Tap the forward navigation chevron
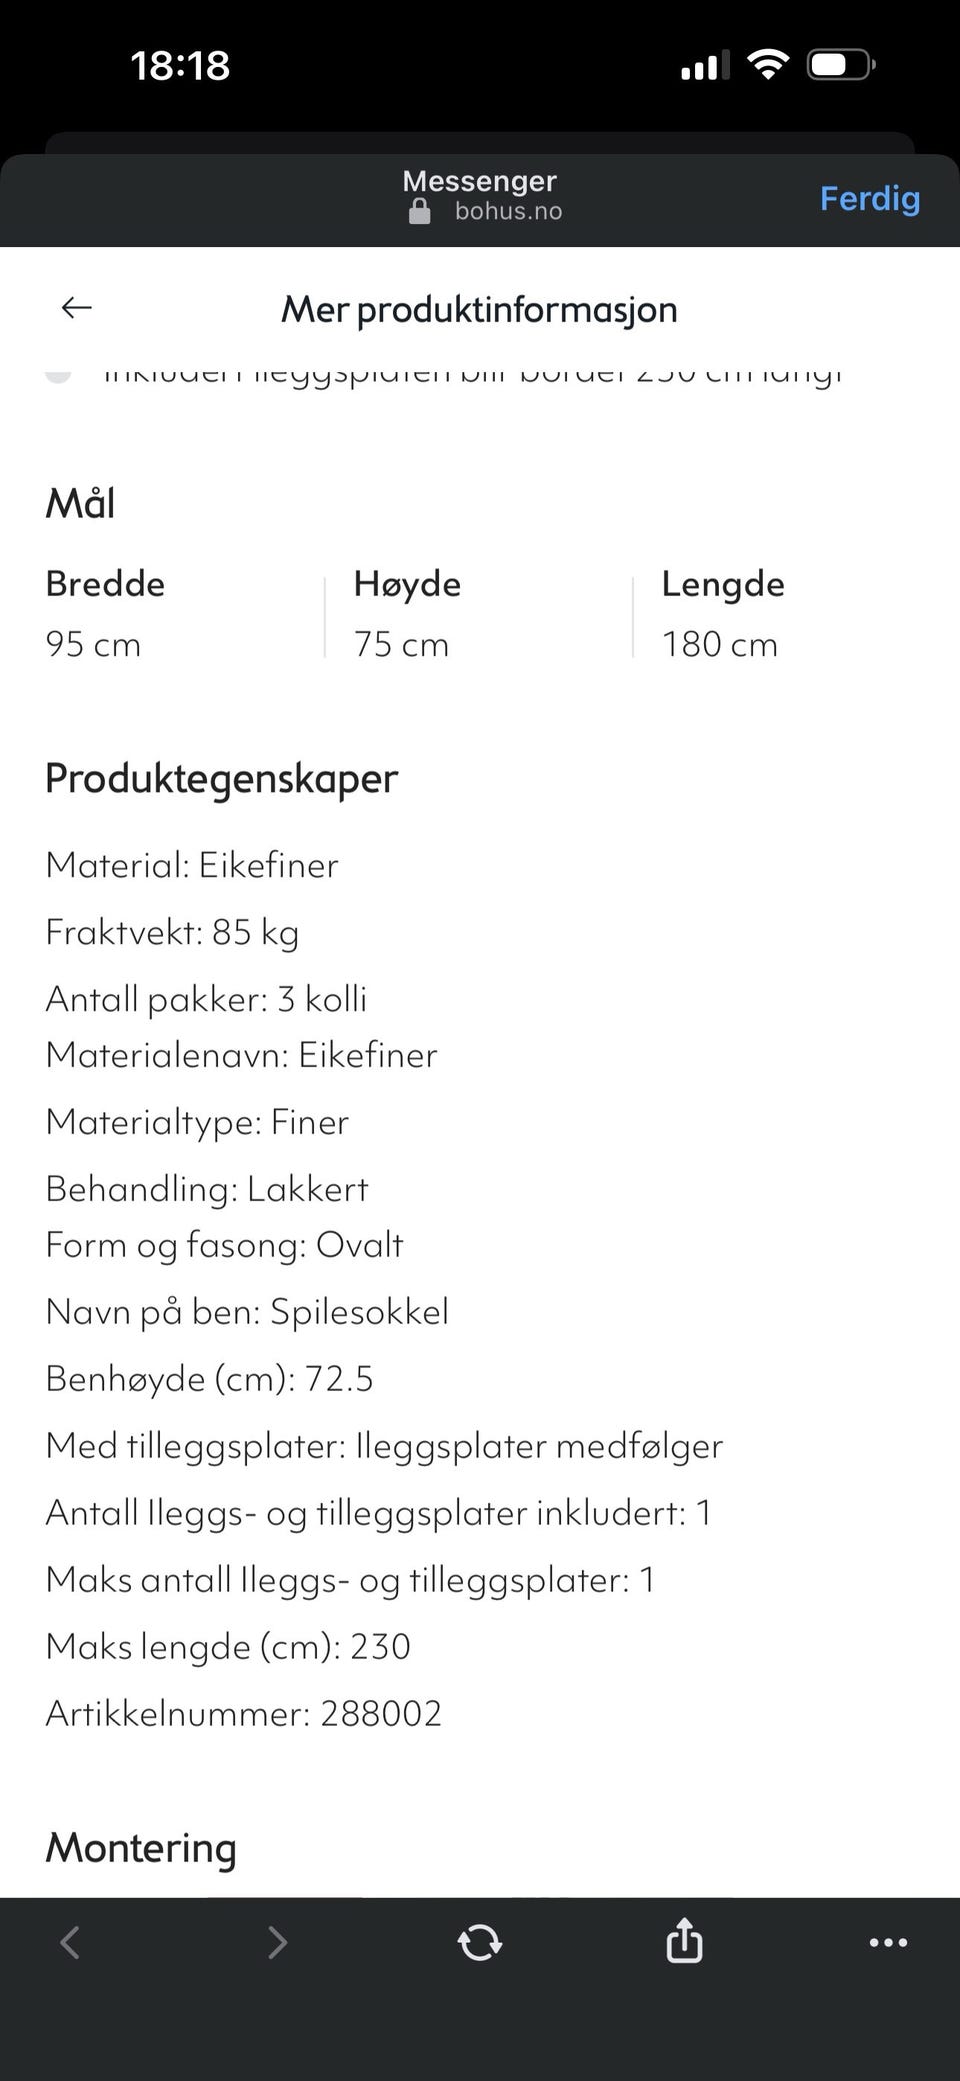This screenshot has width=960, height=2081. [277, 1941]
